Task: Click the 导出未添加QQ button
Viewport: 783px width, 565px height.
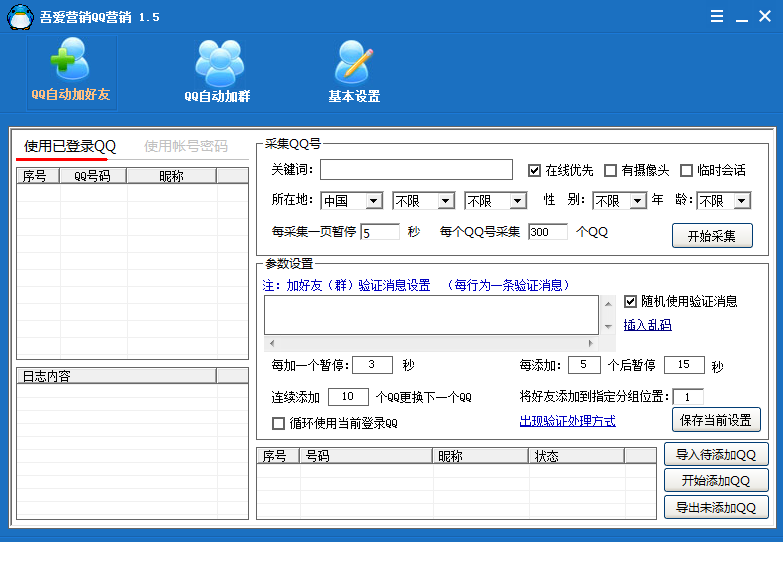Action: pyautogui.click(x=716, y=508)
